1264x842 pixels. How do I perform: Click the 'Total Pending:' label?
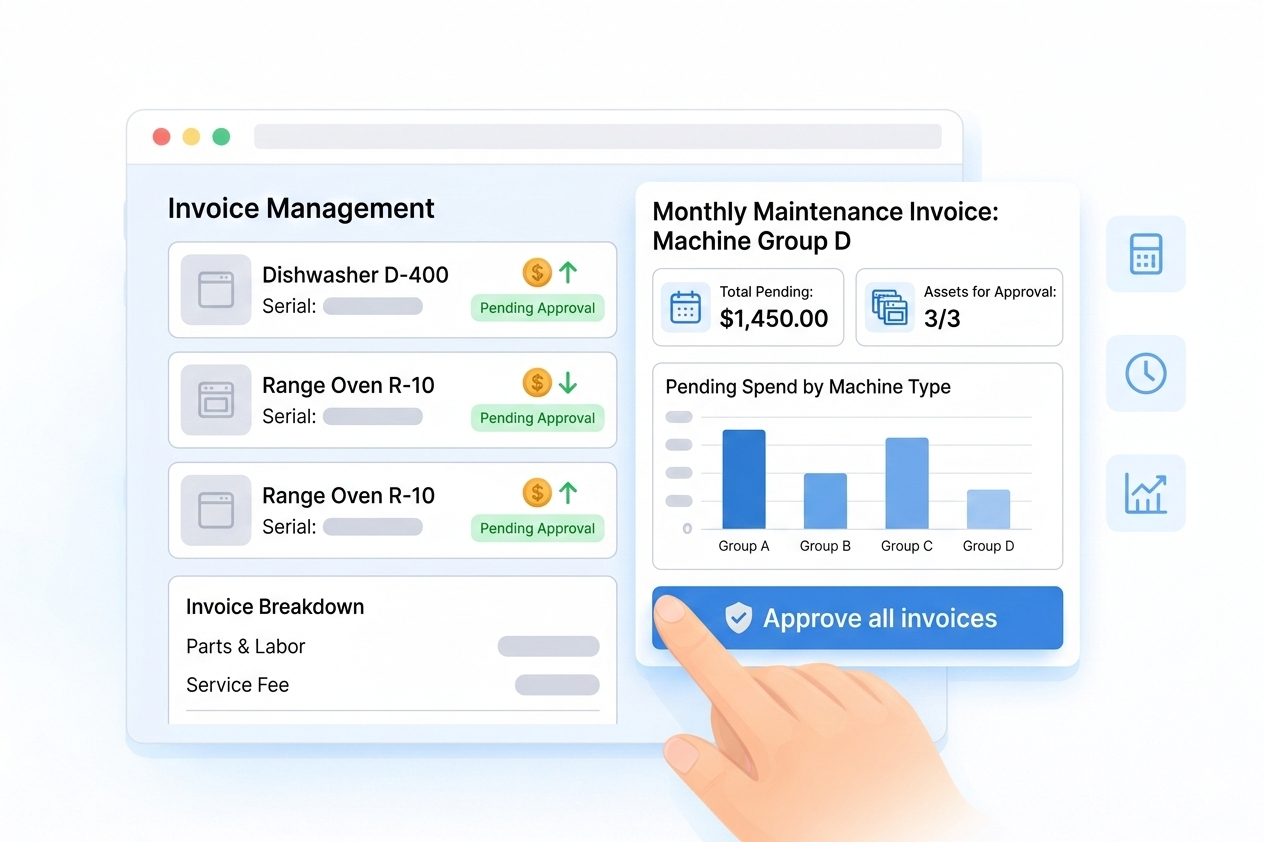(766, 292)
